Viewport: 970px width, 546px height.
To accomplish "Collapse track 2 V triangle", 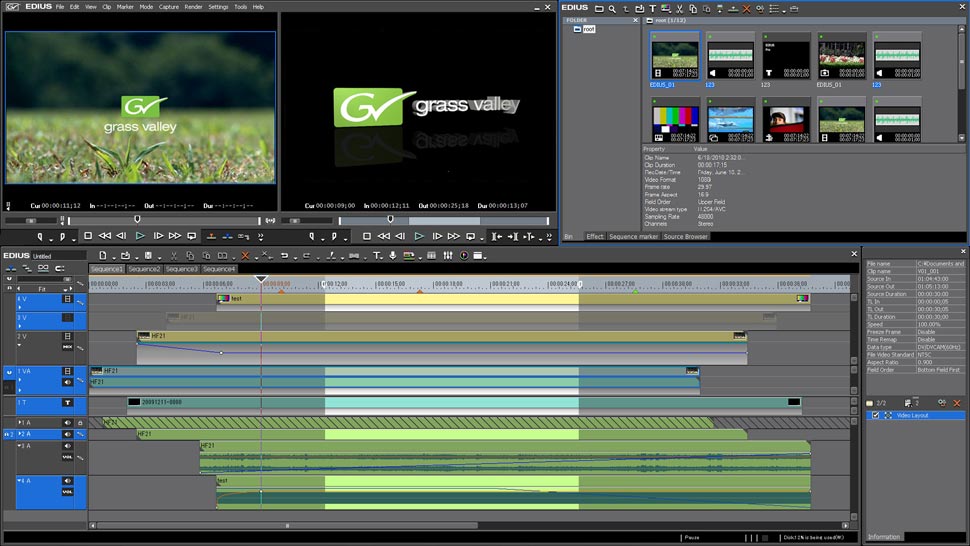I will pyautogui.click(x=20, y=345).
